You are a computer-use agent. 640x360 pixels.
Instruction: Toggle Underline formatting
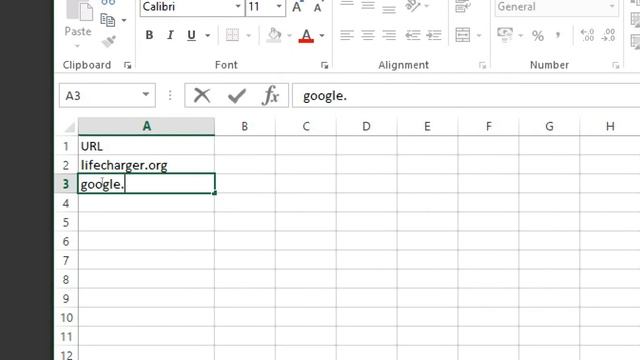coord(191,36)
